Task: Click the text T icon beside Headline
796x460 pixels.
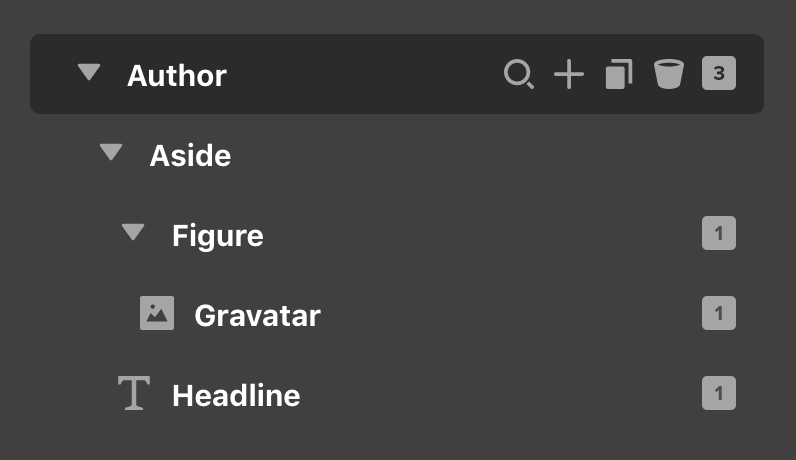Action: point(134,393)
